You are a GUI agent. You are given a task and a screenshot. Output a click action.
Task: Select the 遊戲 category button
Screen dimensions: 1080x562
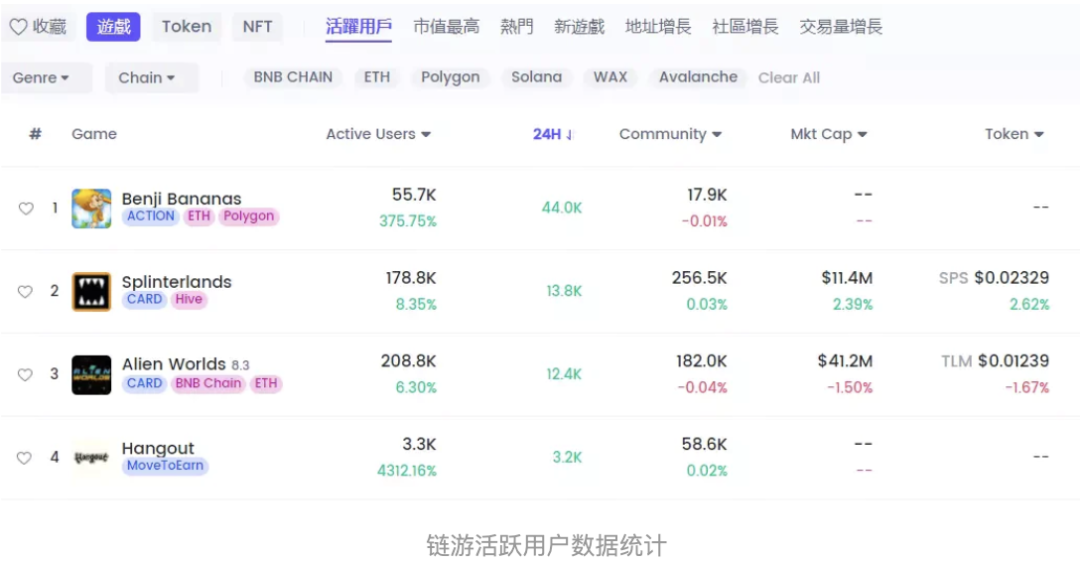click(x=114, y=27)
